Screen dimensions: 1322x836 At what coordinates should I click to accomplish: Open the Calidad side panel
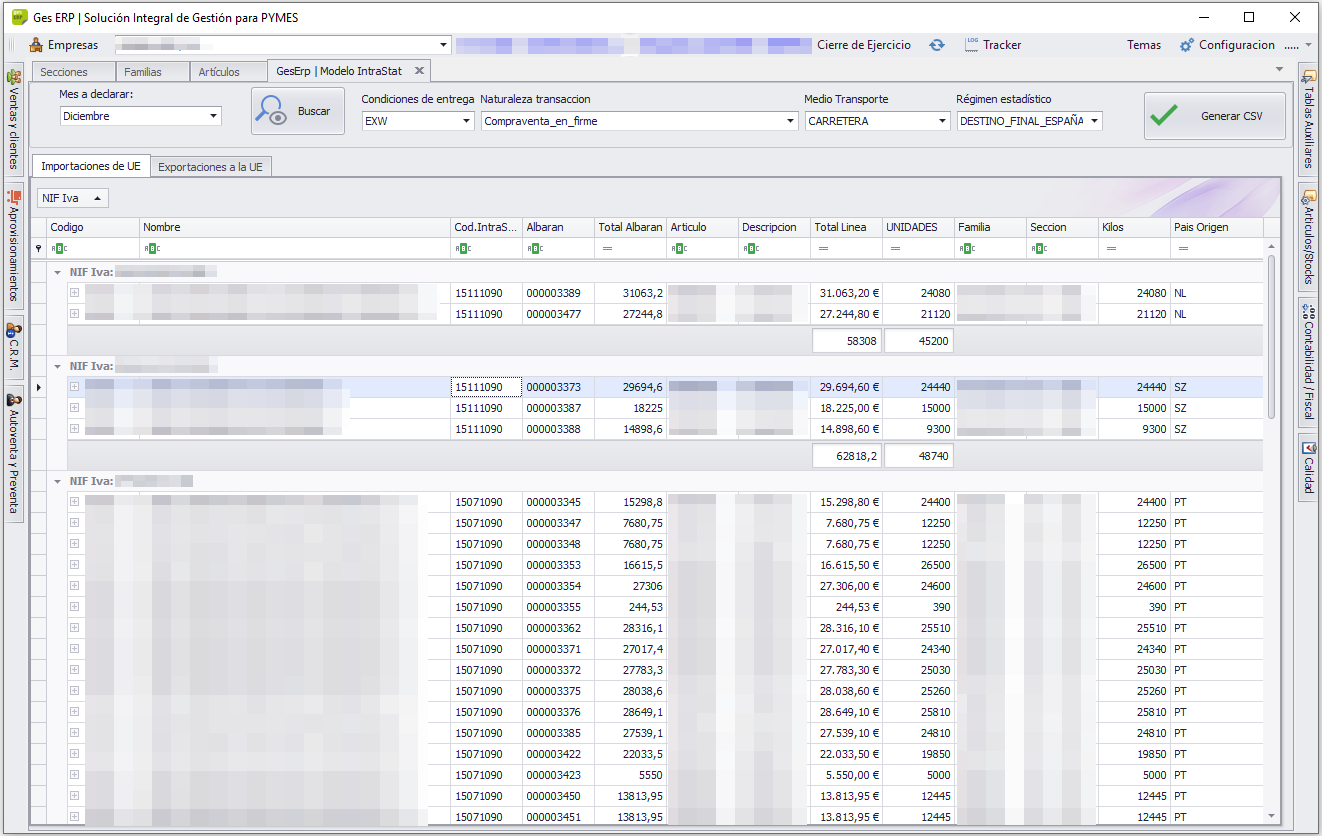coord(1308,468)
